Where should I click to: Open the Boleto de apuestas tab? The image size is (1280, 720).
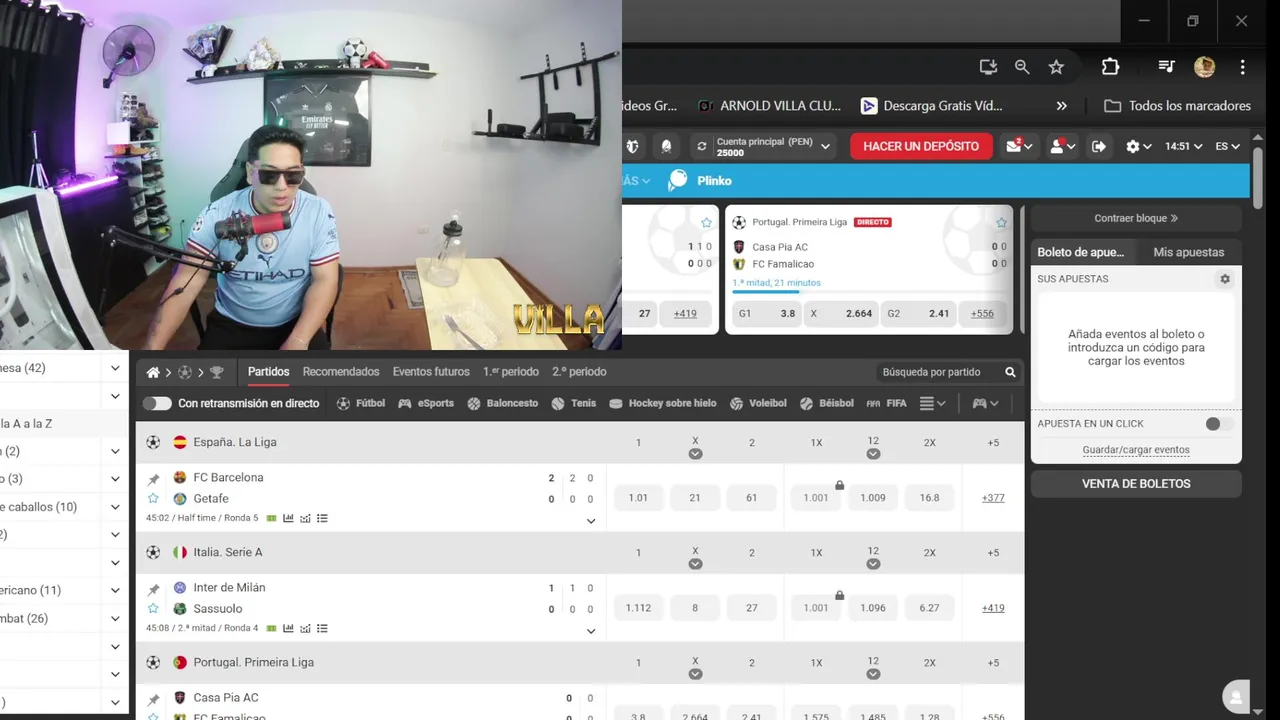[x=1081, y=252]
